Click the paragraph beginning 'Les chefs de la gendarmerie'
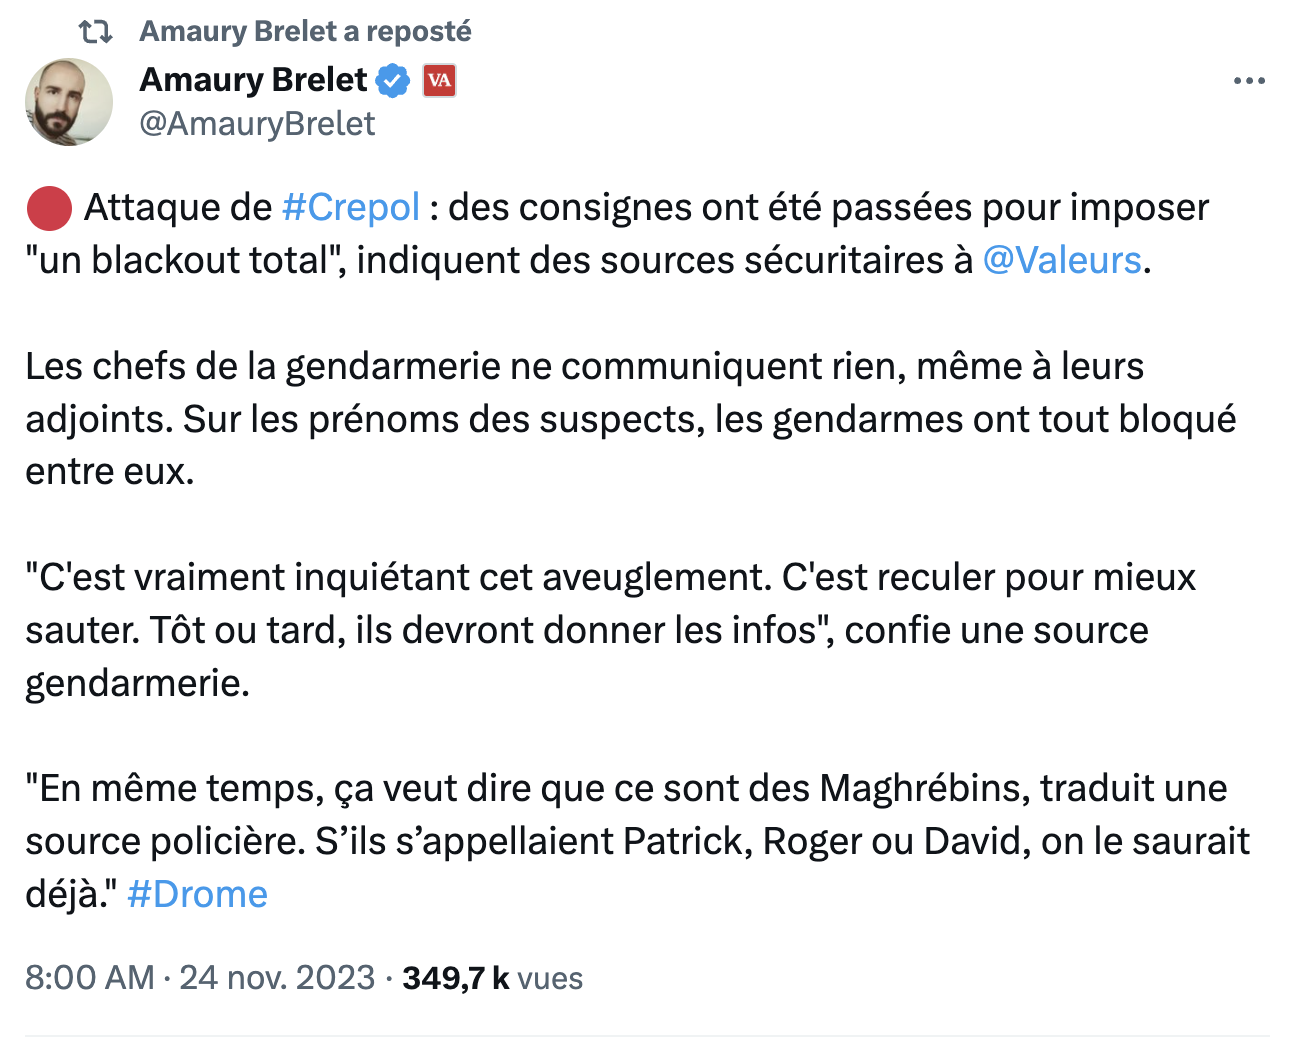The image size is (1296, 1048). click(x=631, y=419)
